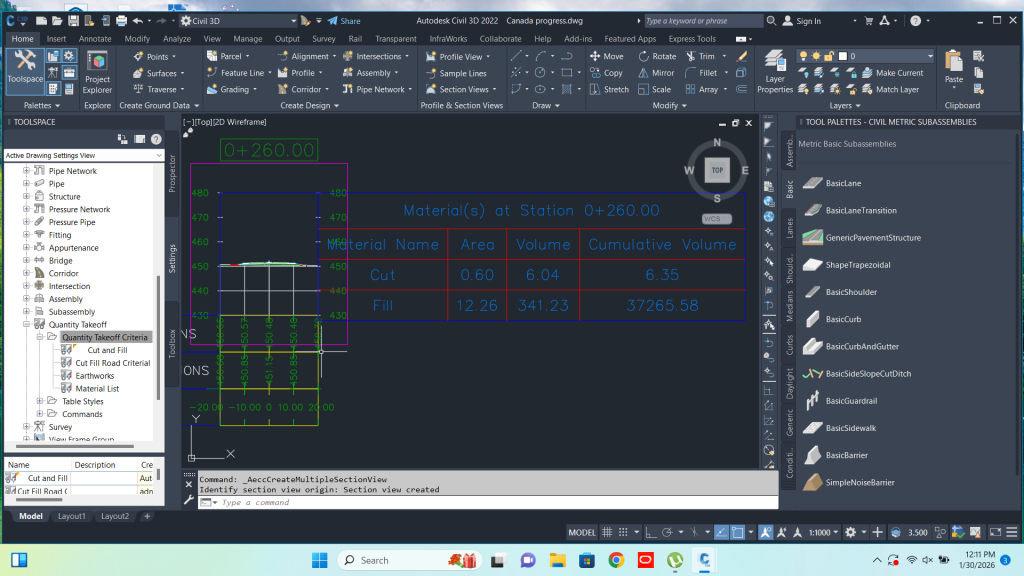Open the Pipe Network tool
The height and width of the screenshot is (576, 1024).
pyautogui.click(x=379, y=90)
